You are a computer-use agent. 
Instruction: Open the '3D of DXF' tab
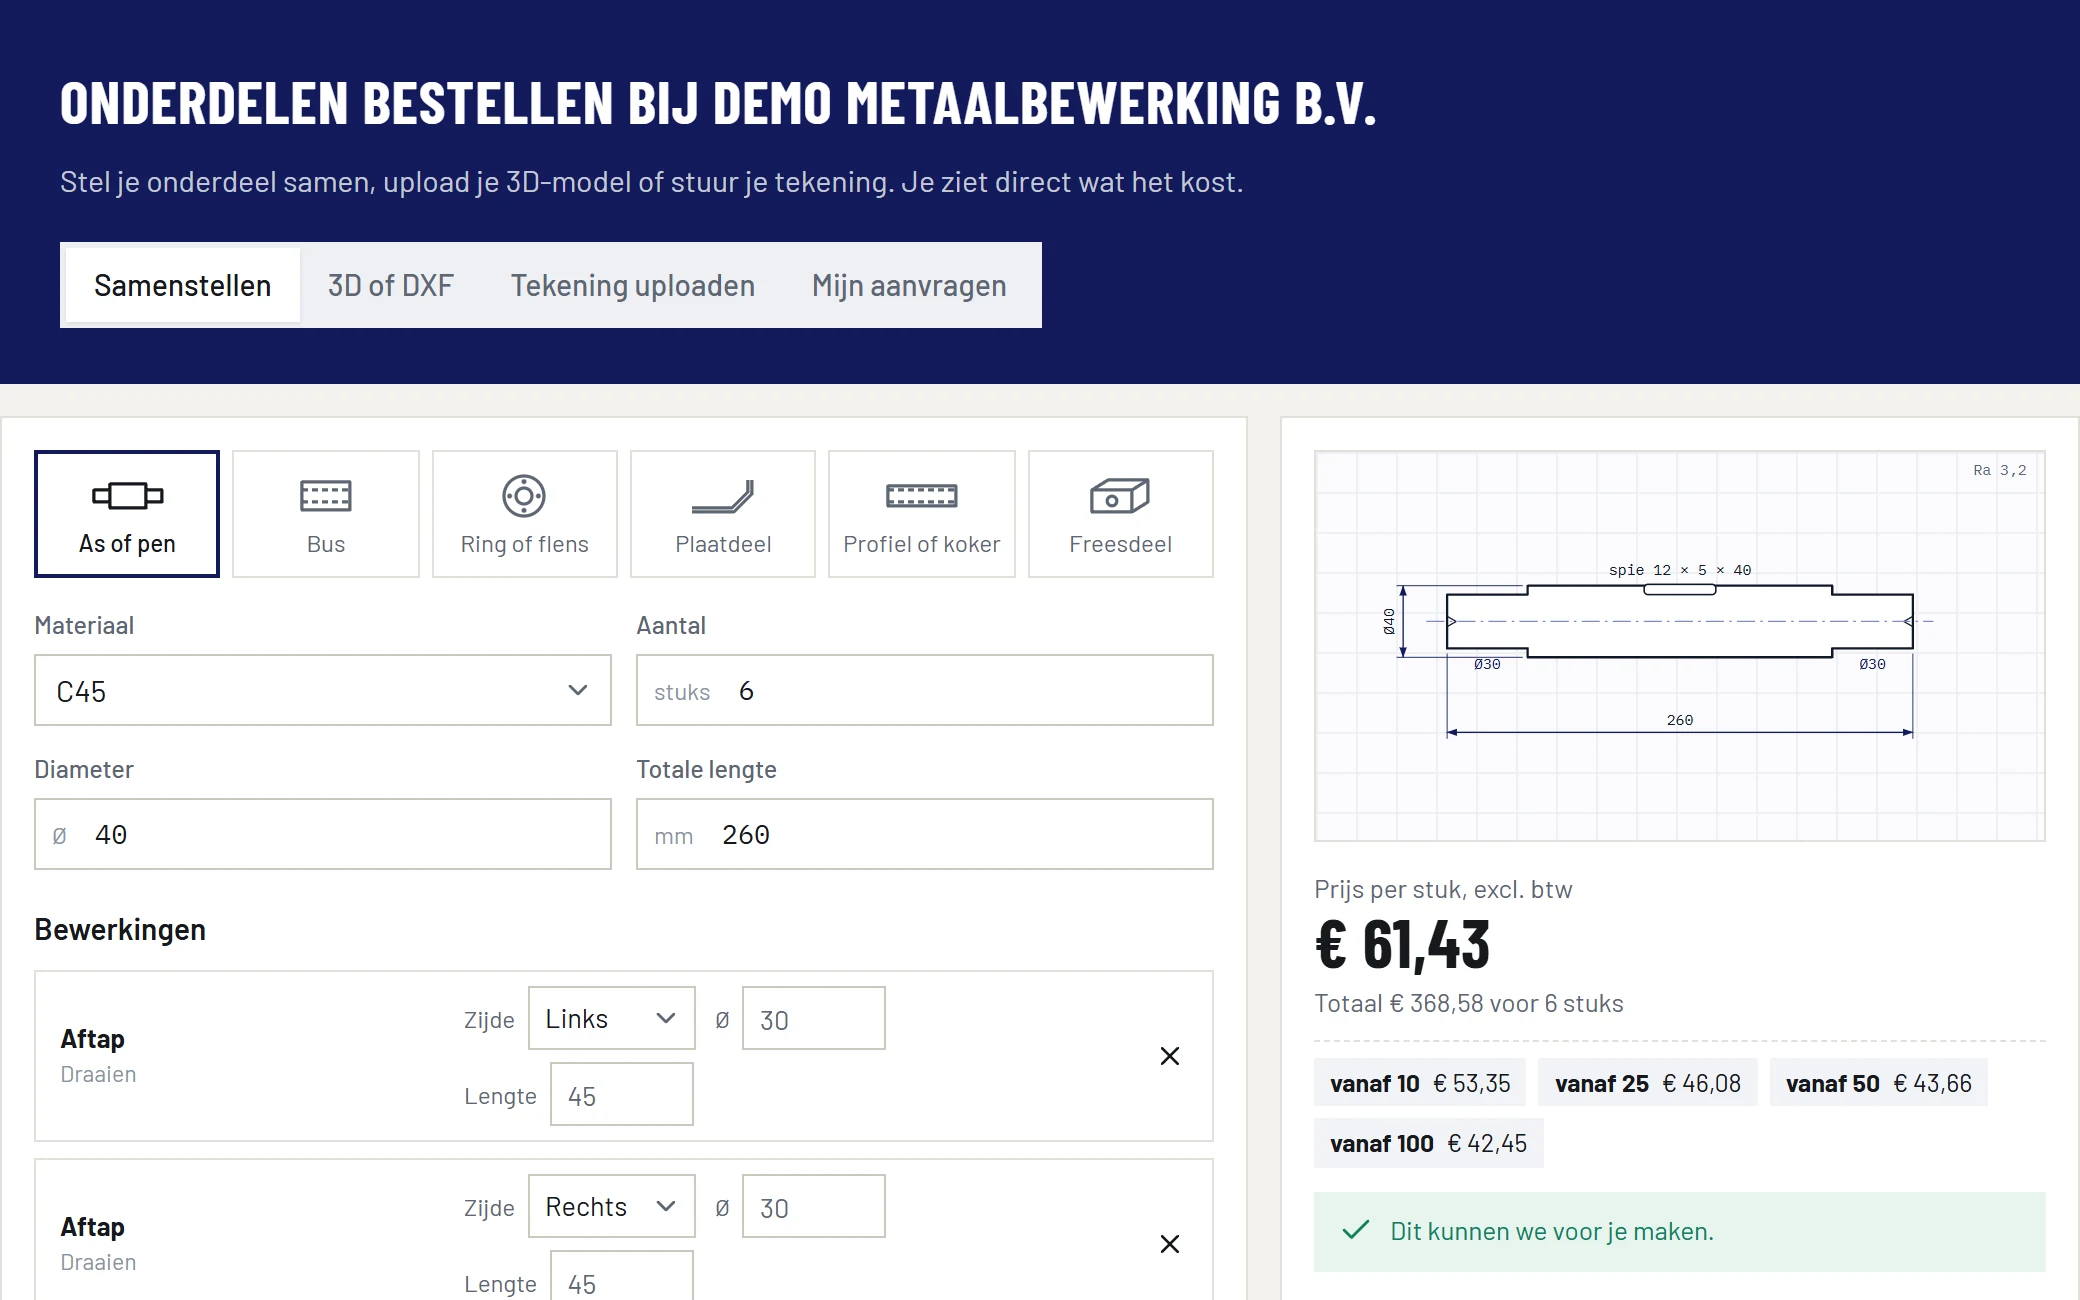(391, 285)
